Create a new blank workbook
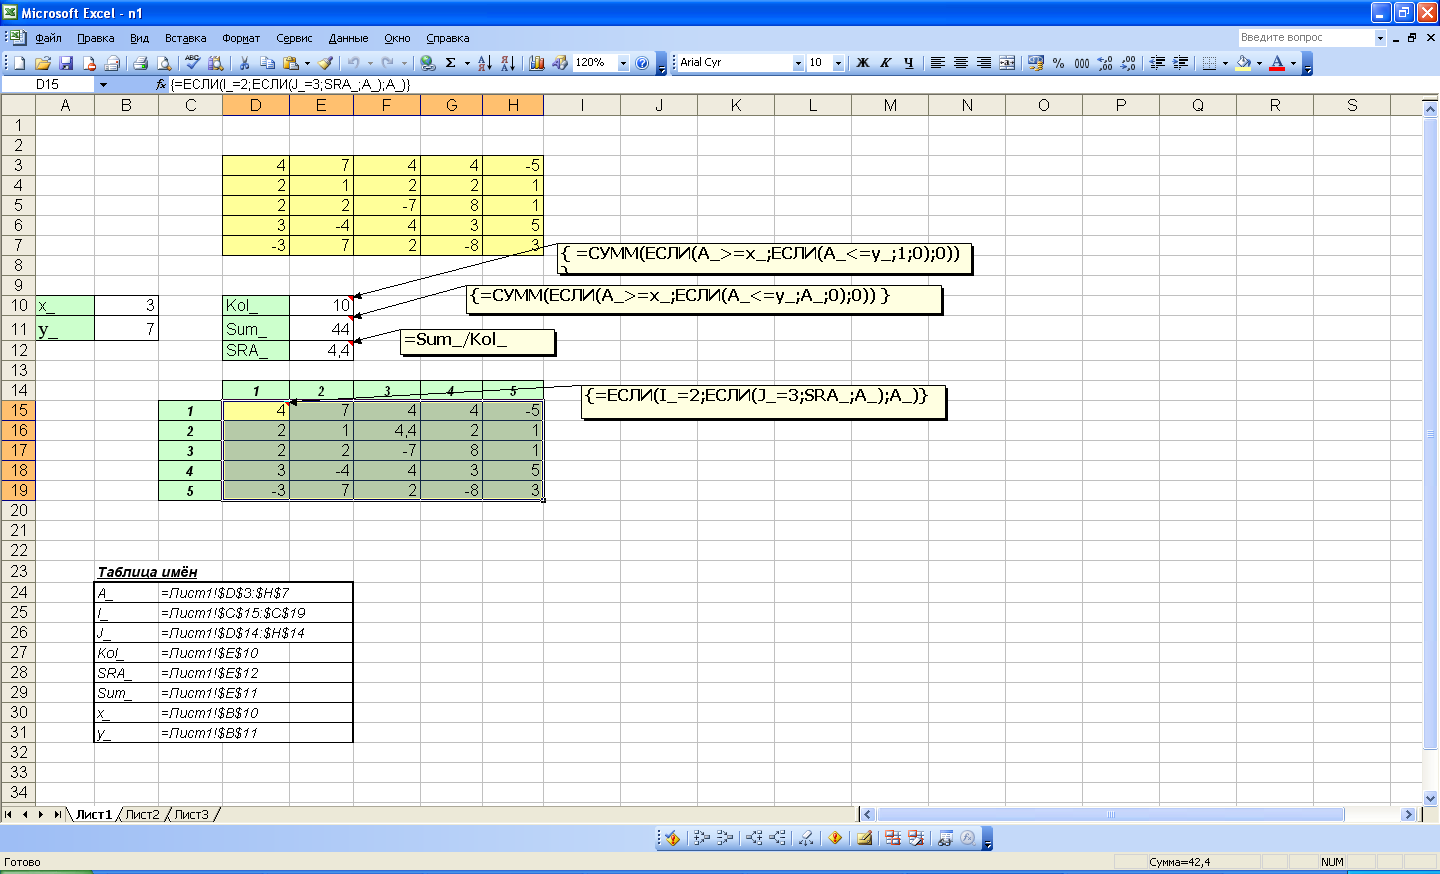The image size is (1440, 874). point(19,63)
